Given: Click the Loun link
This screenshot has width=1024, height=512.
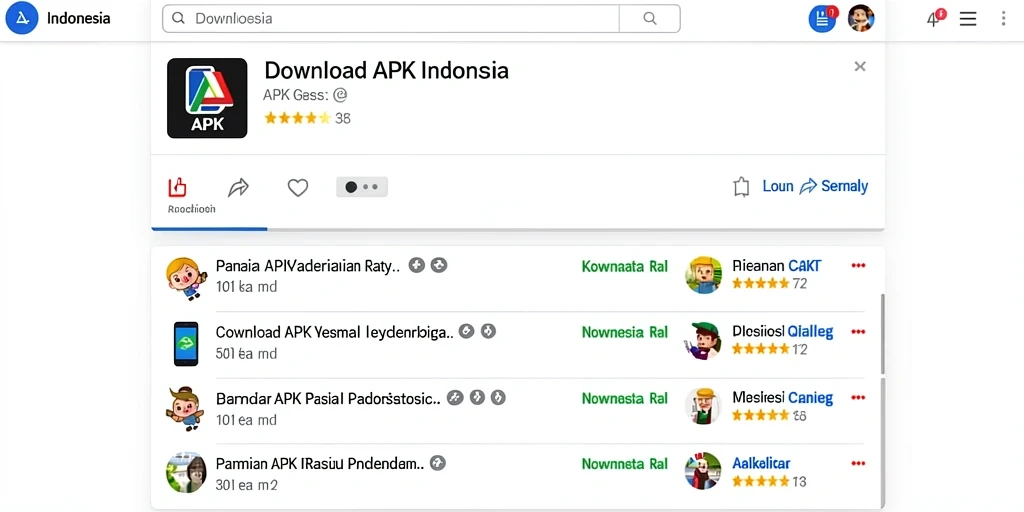Looking at the screenshot, I should pos(778,186).
